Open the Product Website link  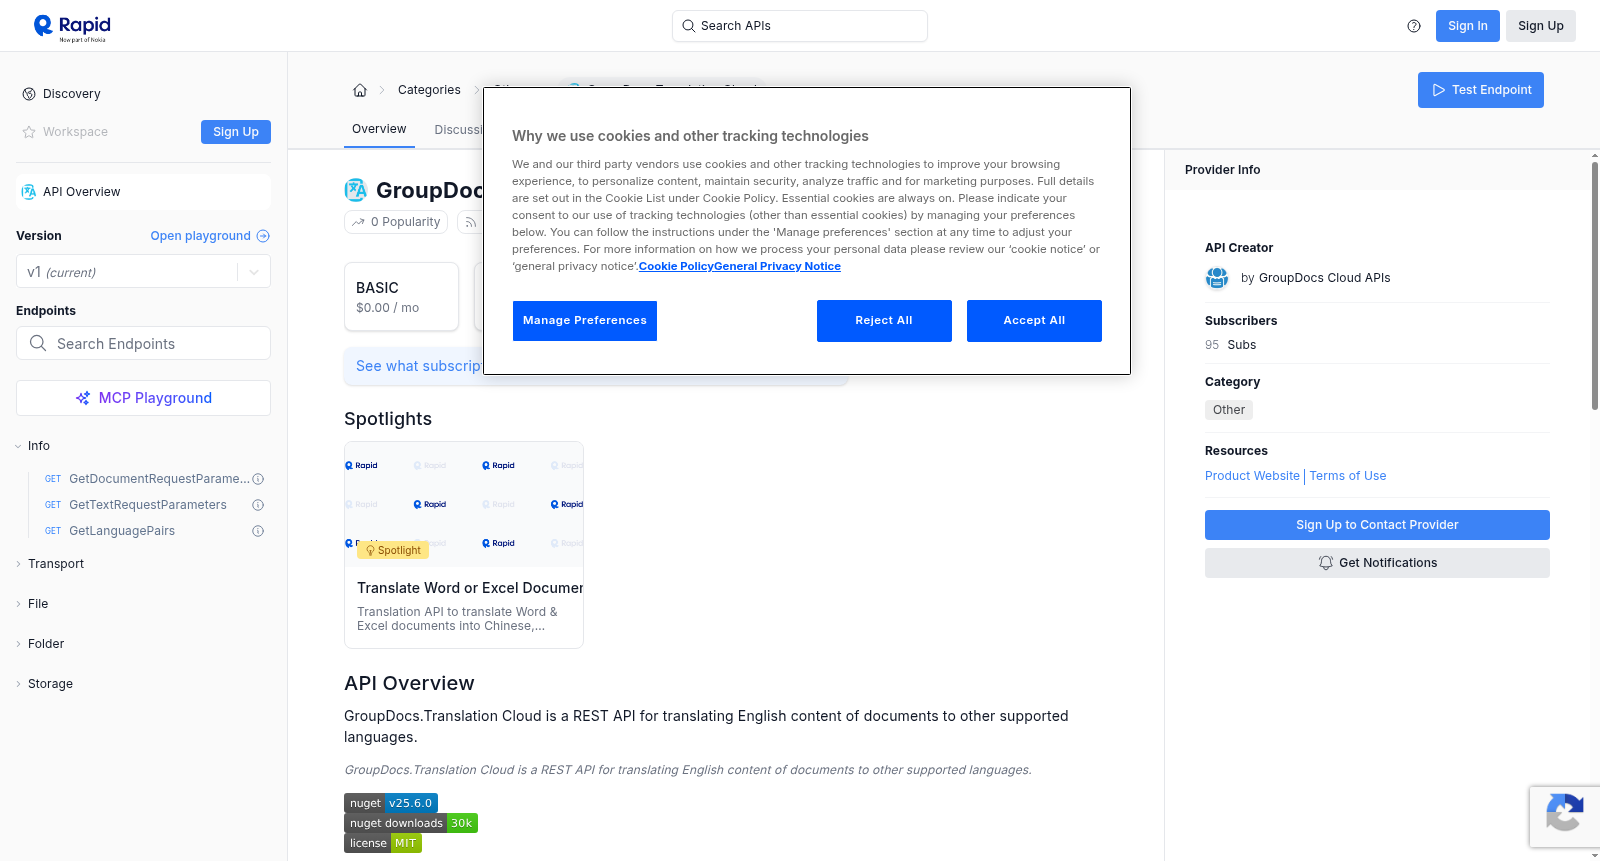pos(1252,476)
